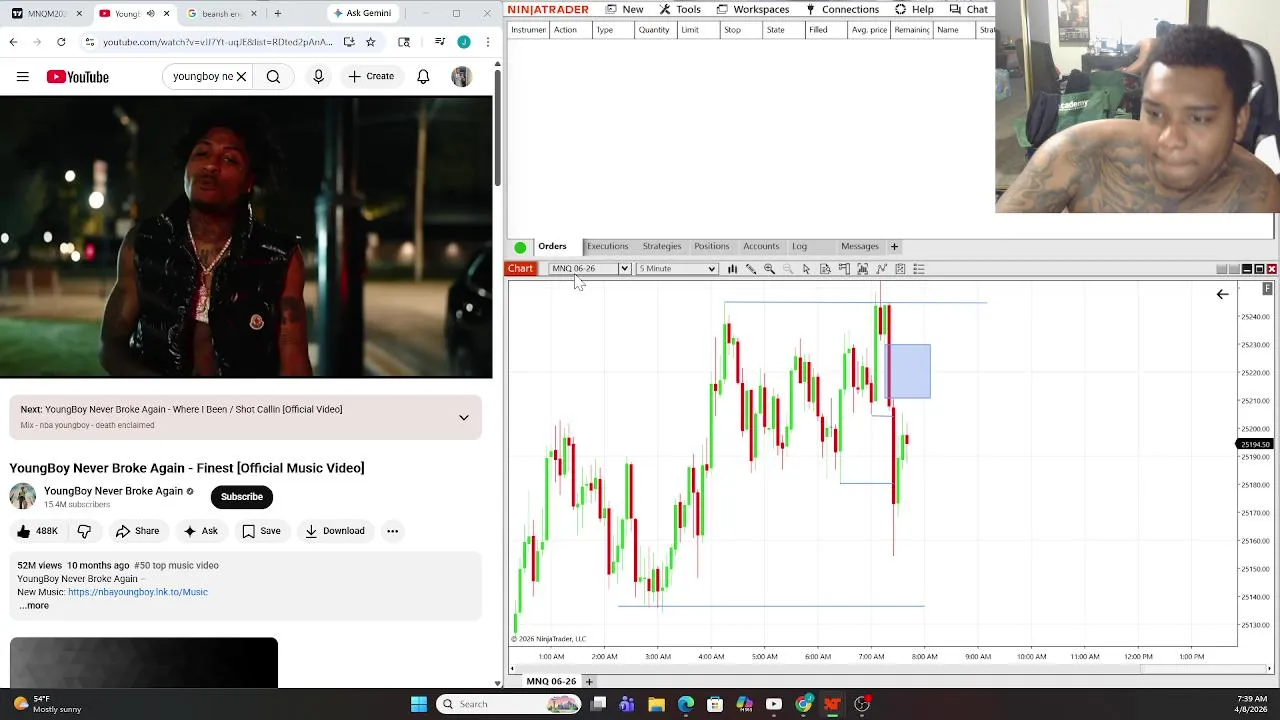Open the indicators icon in chart toolbar

pos(881,269)
